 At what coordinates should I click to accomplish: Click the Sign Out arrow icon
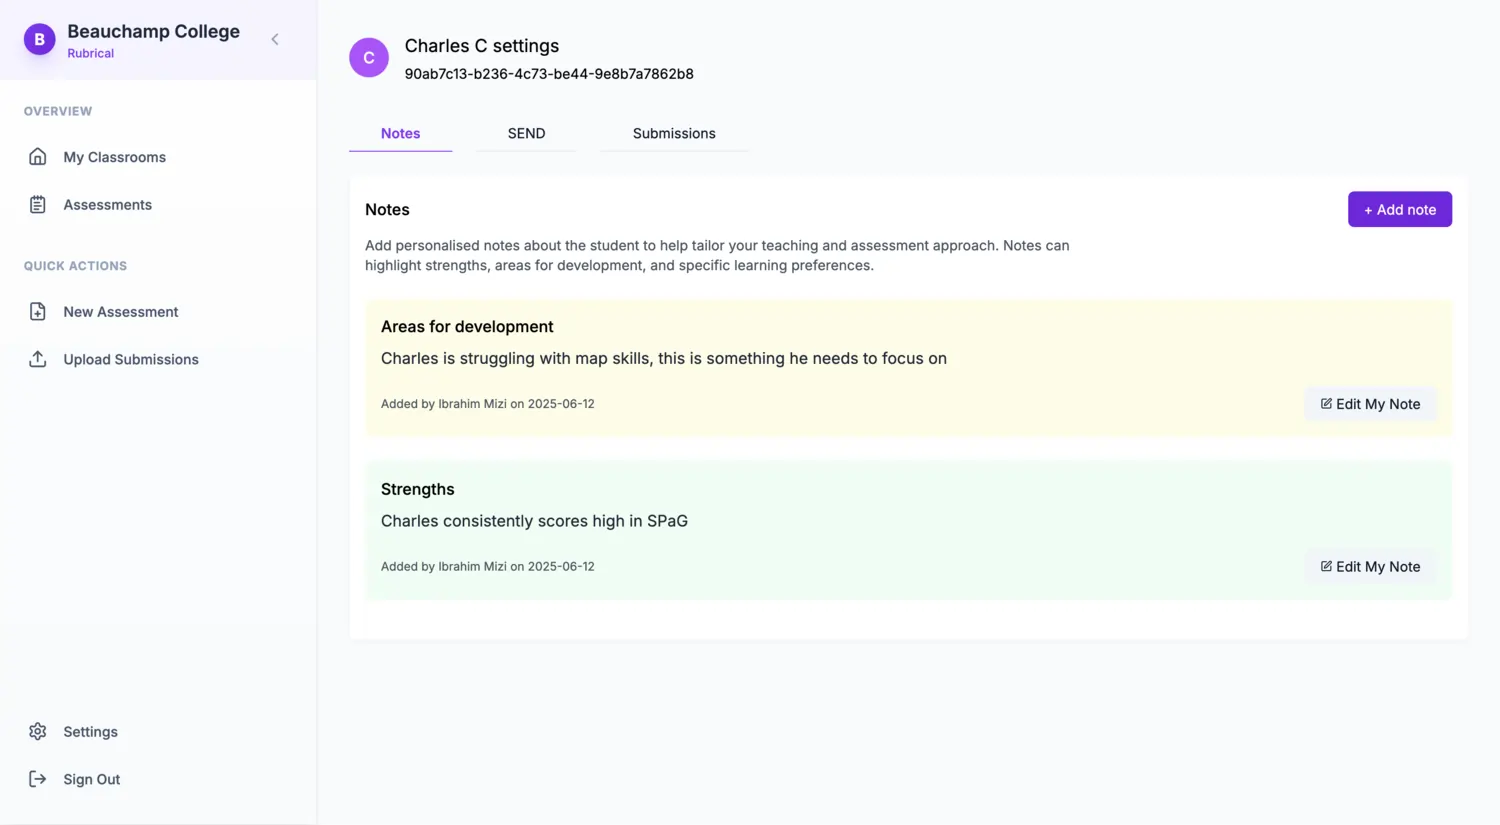coord(37,779)
